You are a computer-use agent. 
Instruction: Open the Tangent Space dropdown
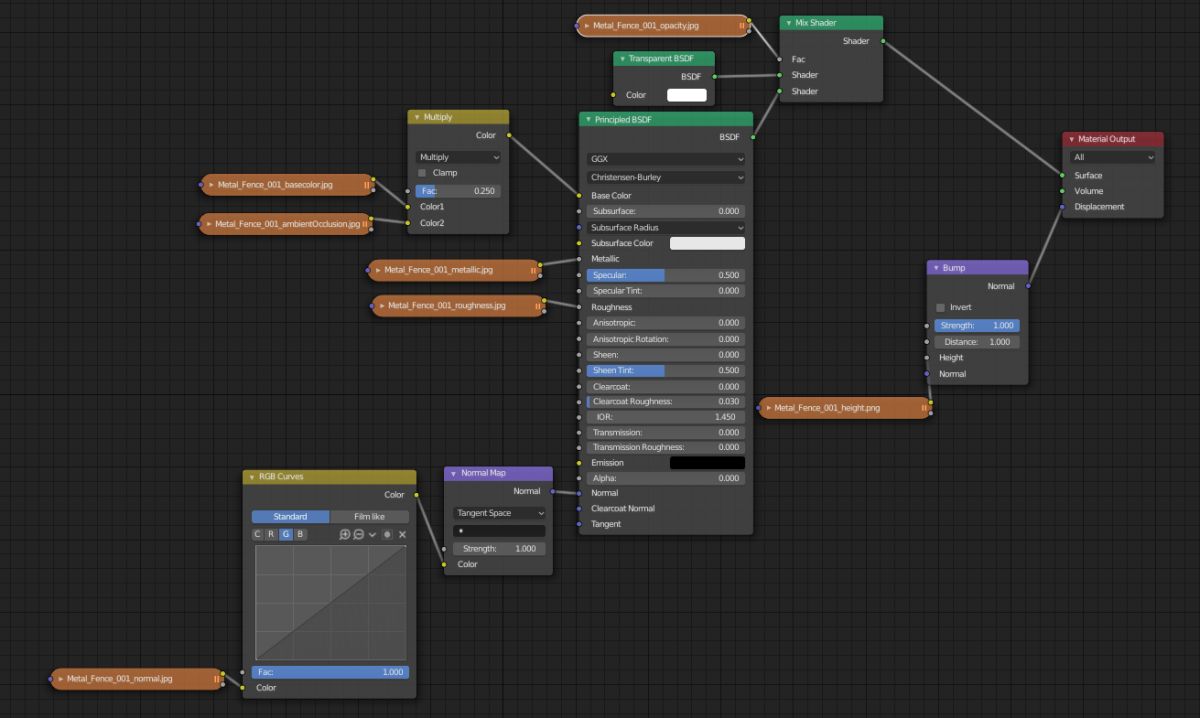point(499,513)
